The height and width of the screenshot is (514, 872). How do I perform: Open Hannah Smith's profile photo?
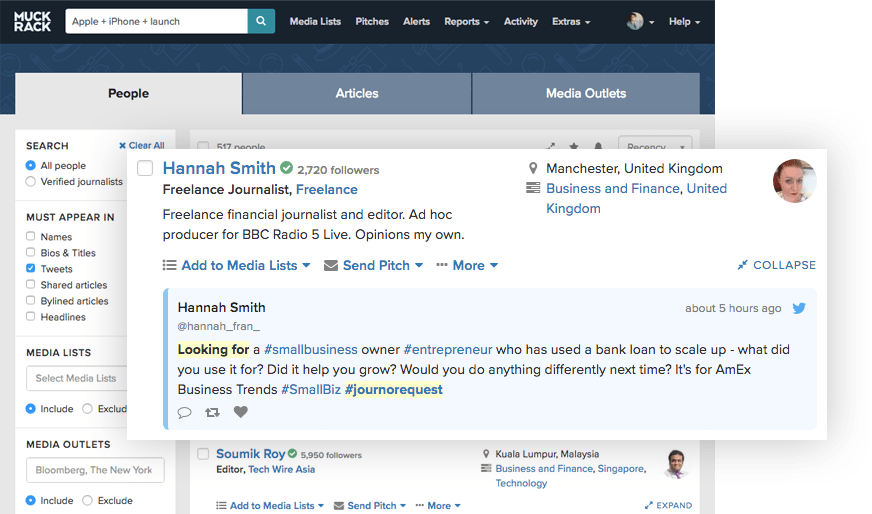tap(794, 181)
